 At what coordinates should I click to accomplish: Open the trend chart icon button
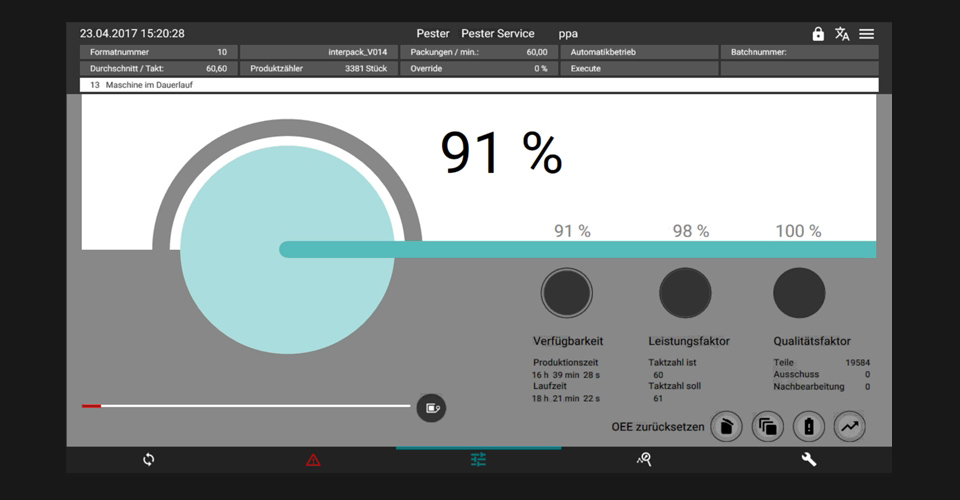point(849,427)
